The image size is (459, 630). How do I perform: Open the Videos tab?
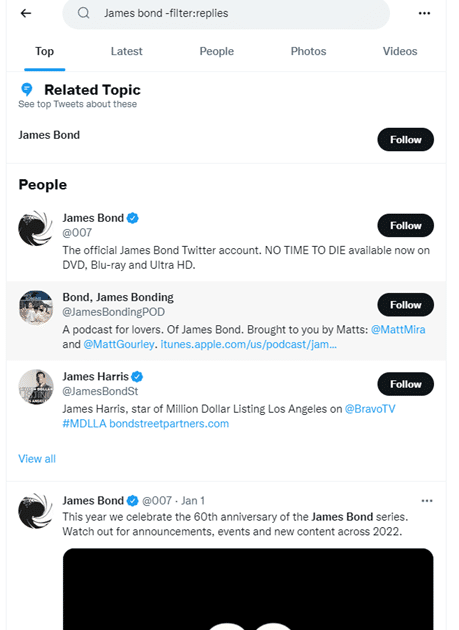coord(400,51)
